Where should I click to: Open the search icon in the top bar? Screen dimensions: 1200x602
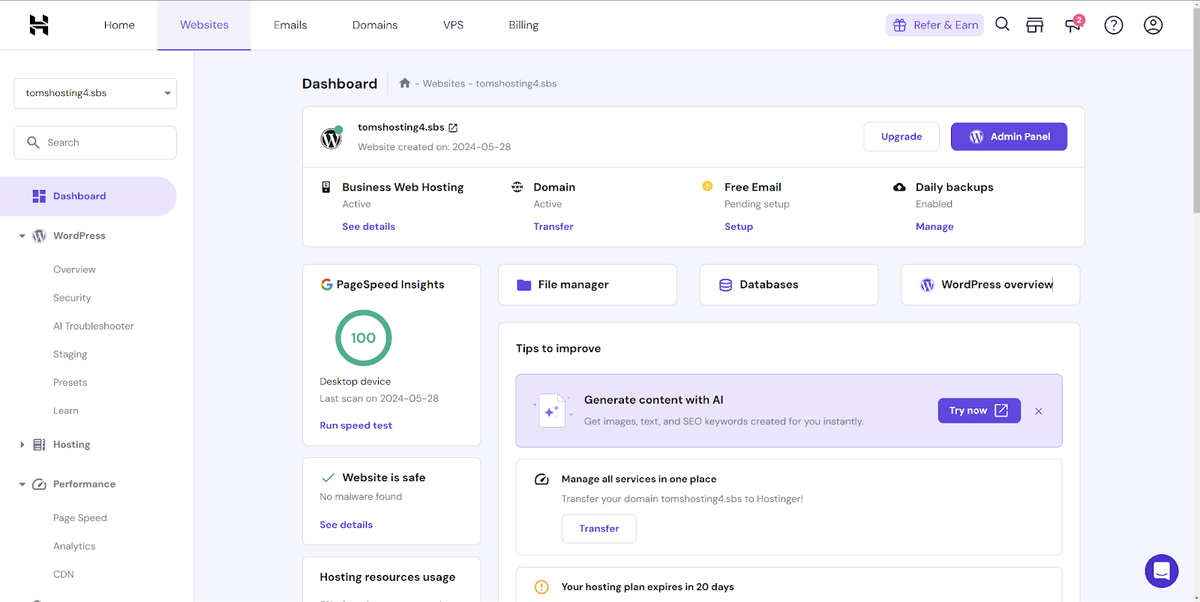pyautogui.click(x=1002, y=24)
